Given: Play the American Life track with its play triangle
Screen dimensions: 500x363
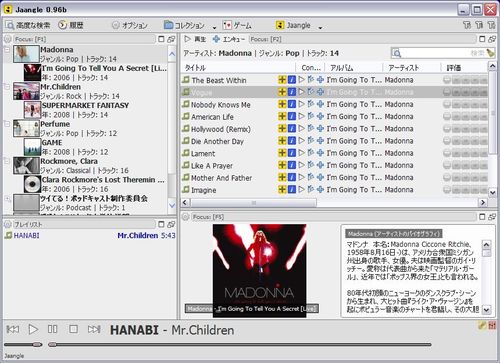Looking at the screenshot, I should coord(302,116).
